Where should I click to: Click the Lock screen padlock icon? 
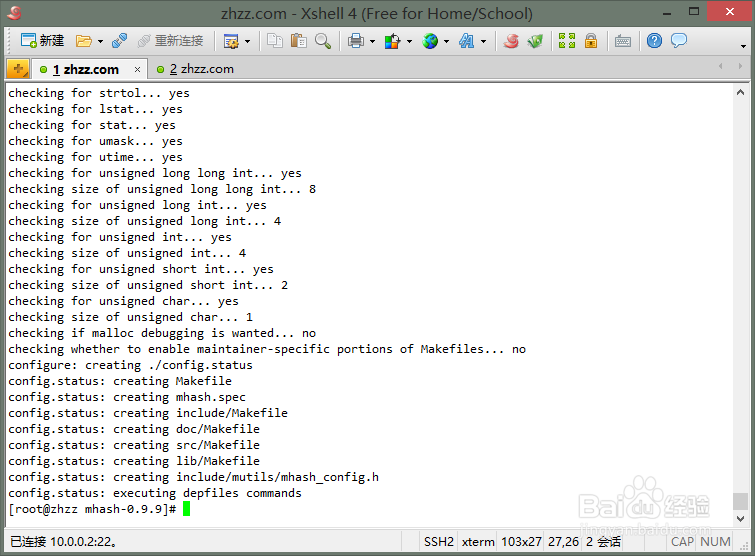tap(591, 41)
